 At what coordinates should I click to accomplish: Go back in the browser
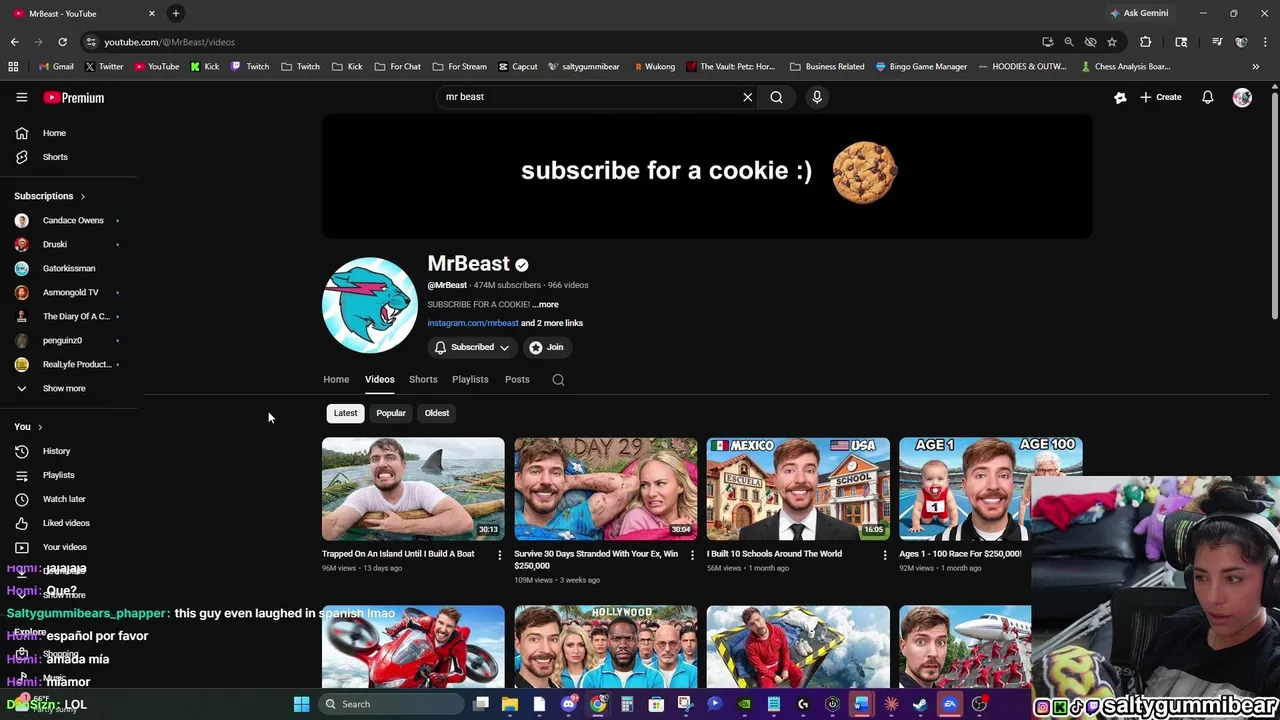pos(14,42)
